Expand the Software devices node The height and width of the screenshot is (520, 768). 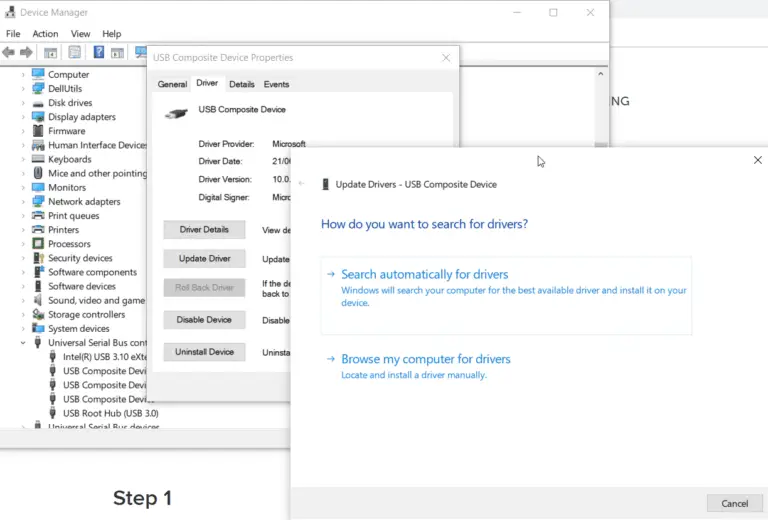pyautogui.click(x=23, y=286)
